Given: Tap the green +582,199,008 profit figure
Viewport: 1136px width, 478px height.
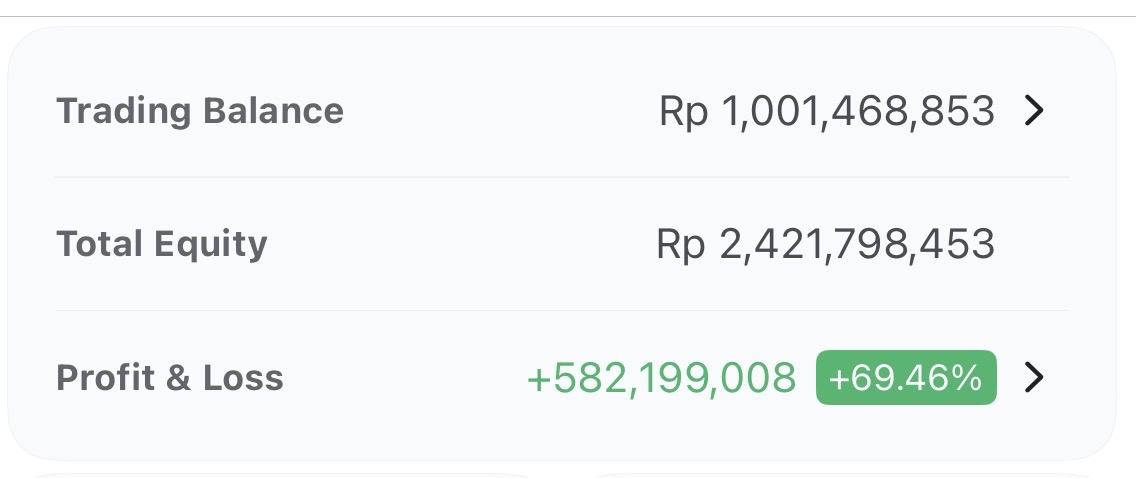Looking at the screenshot, I should tap(661, 378).
